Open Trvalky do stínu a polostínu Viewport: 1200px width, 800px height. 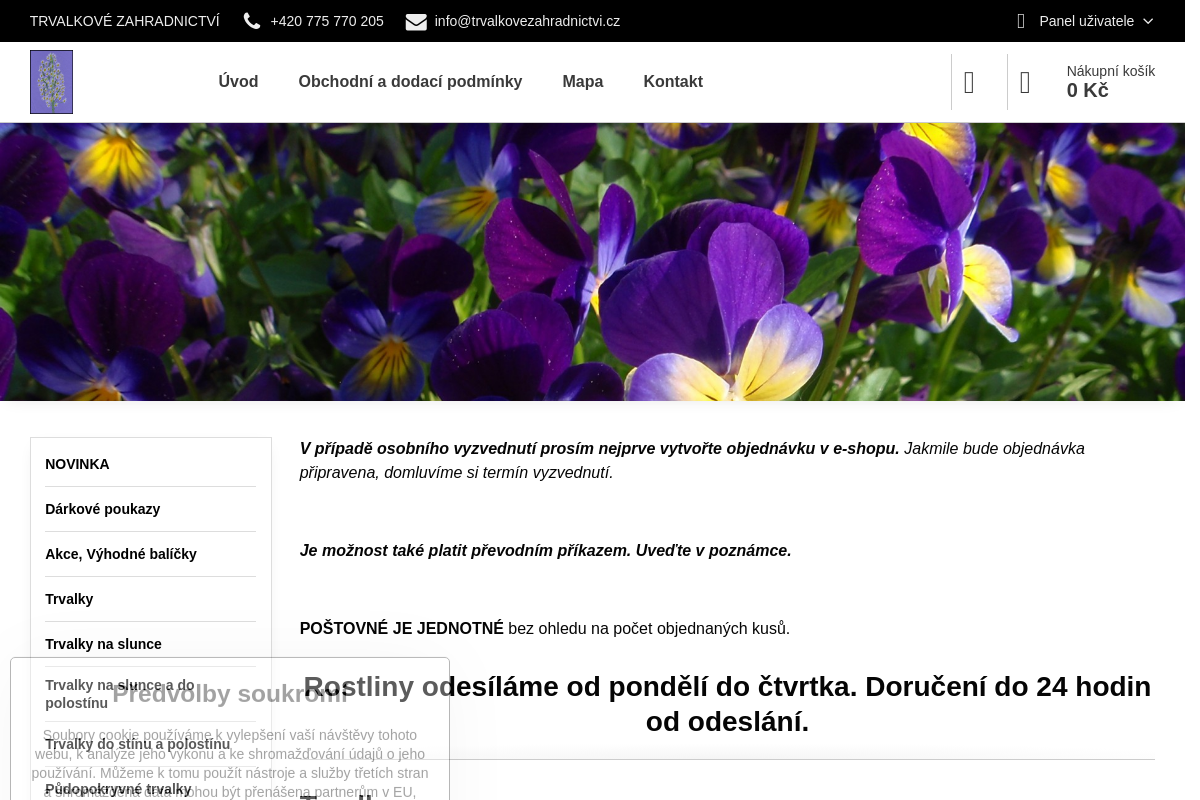[x=150, y=744]
